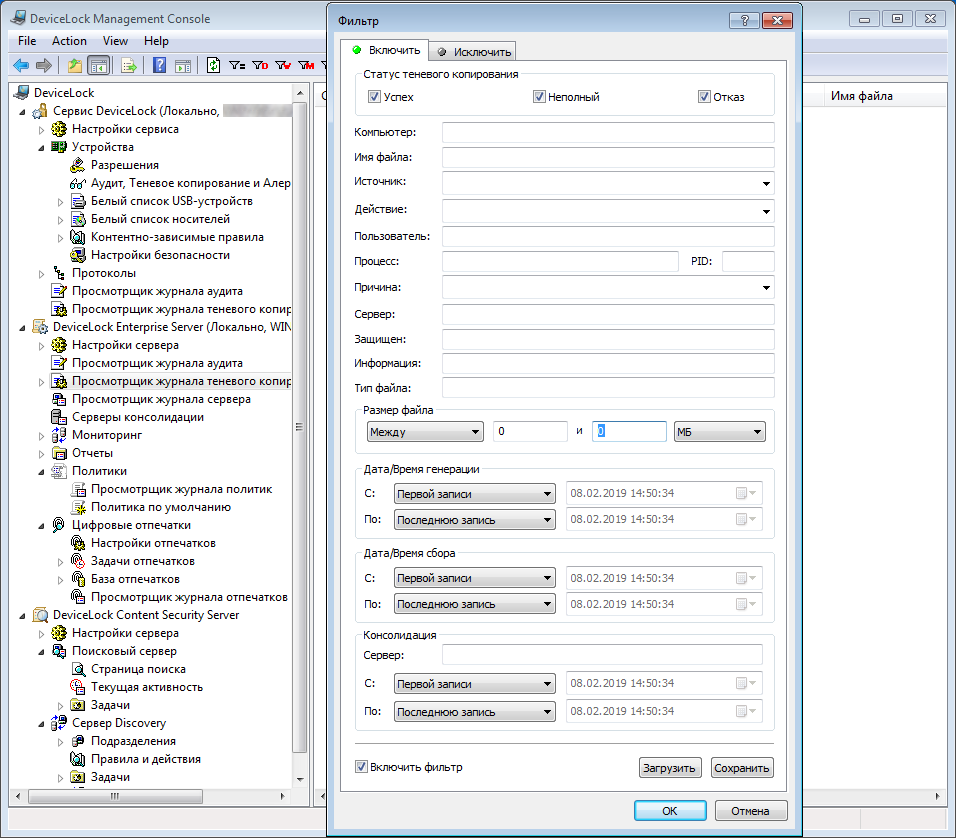Select Правила и действия node
This screenshot has width=956, height=838.
pyautogui.click(x=146, y=759)
